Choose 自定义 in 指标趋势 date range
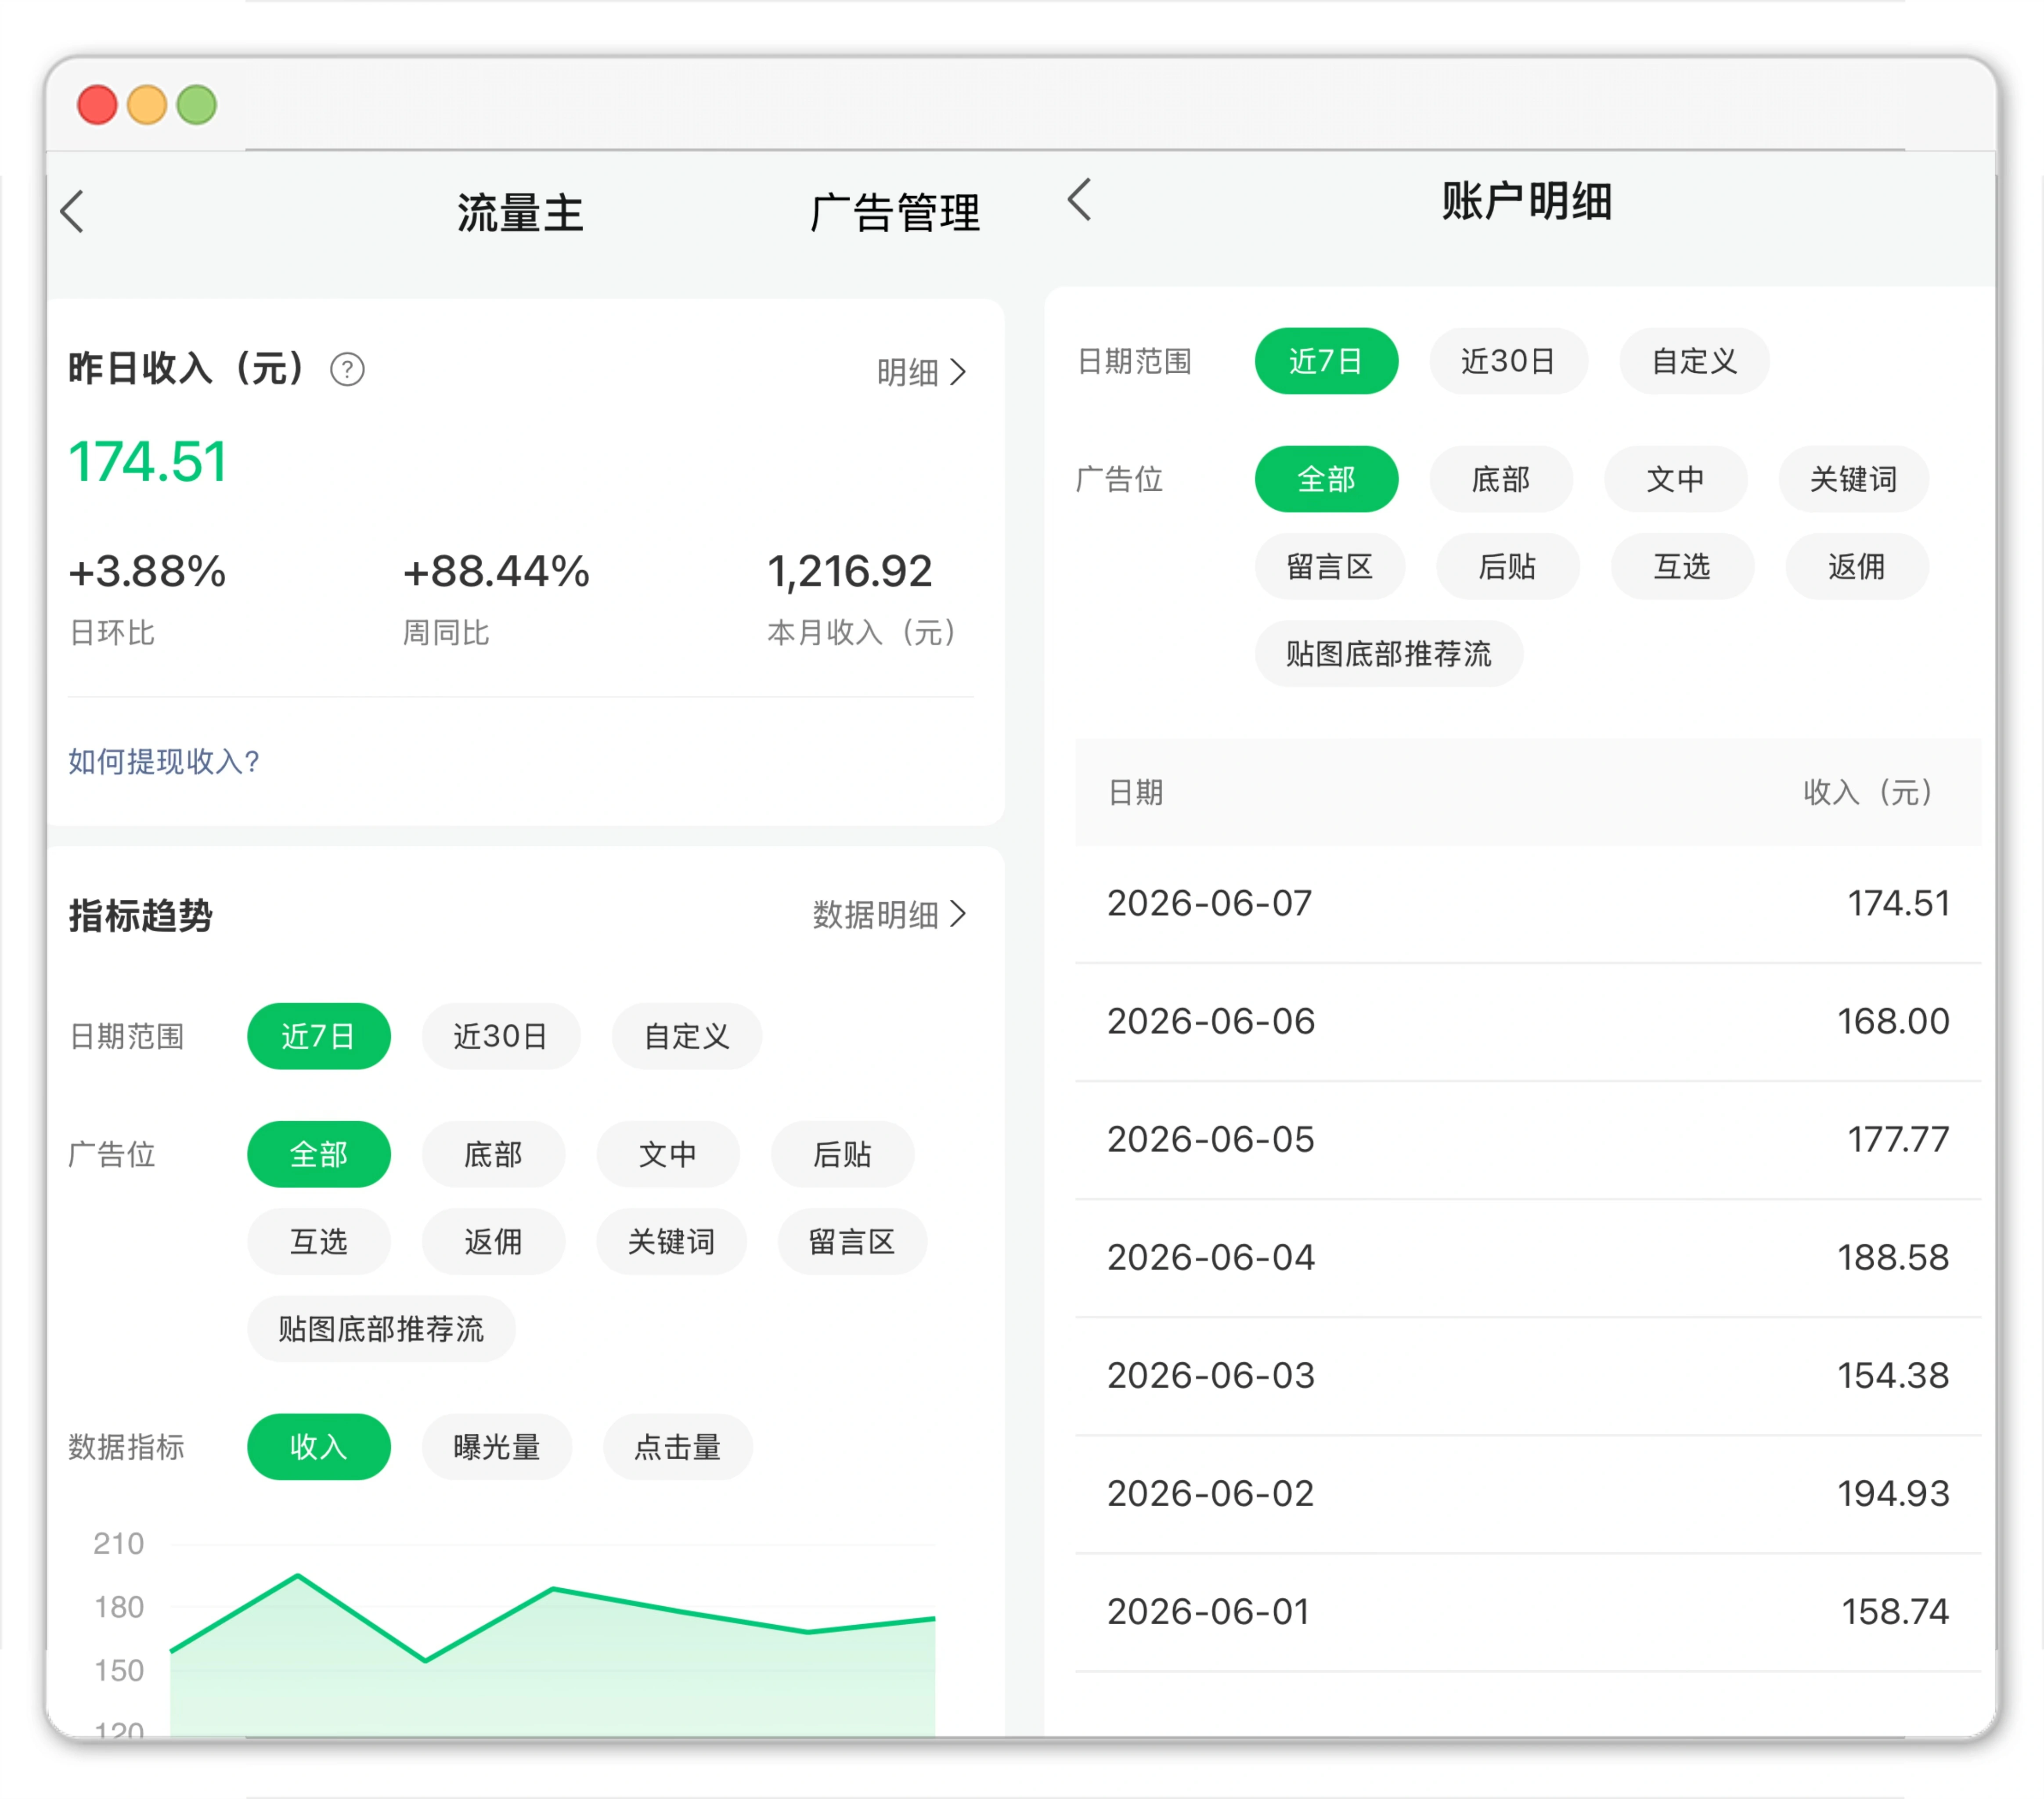The image size is (2044, 1799). (687, 1036)
